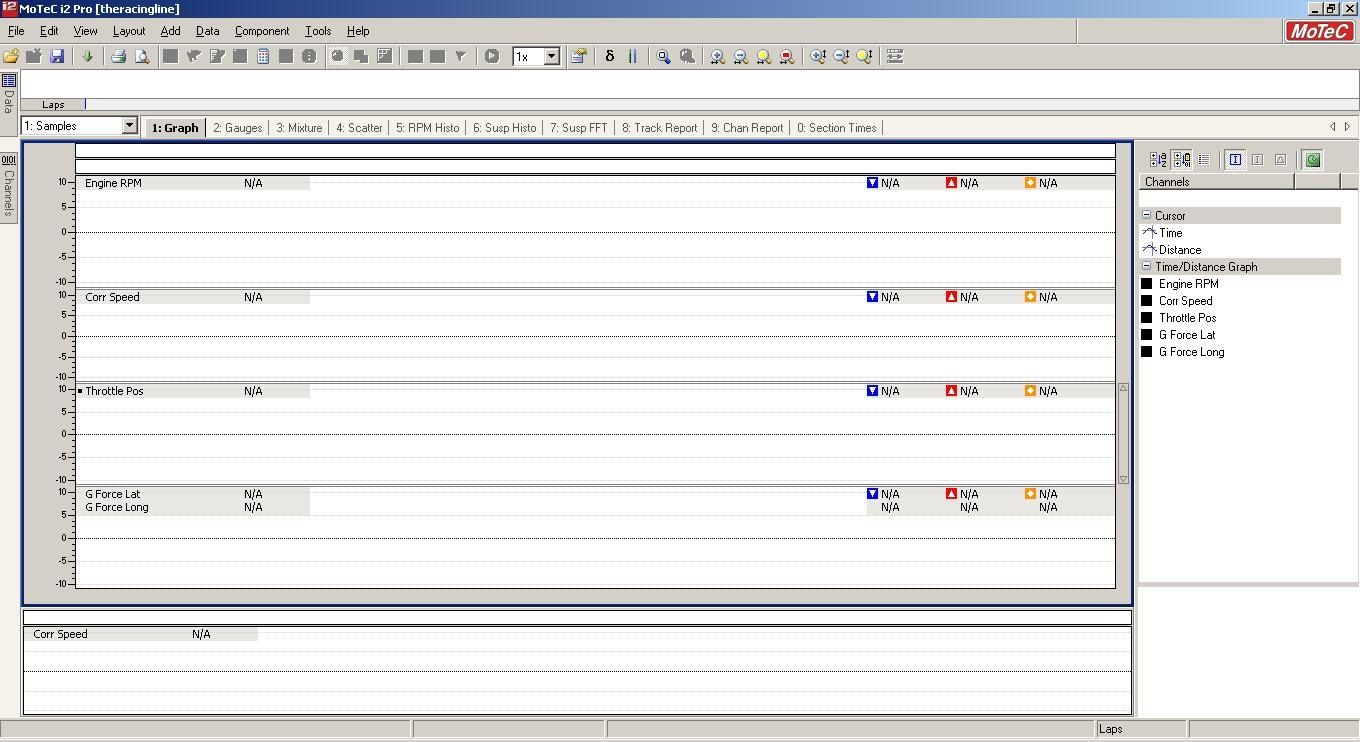The height and width of the screenshot is (742, 1360).
Task: Click G Force Long label in graph legend
Action: pyautogui.click(x=116, y=507)
